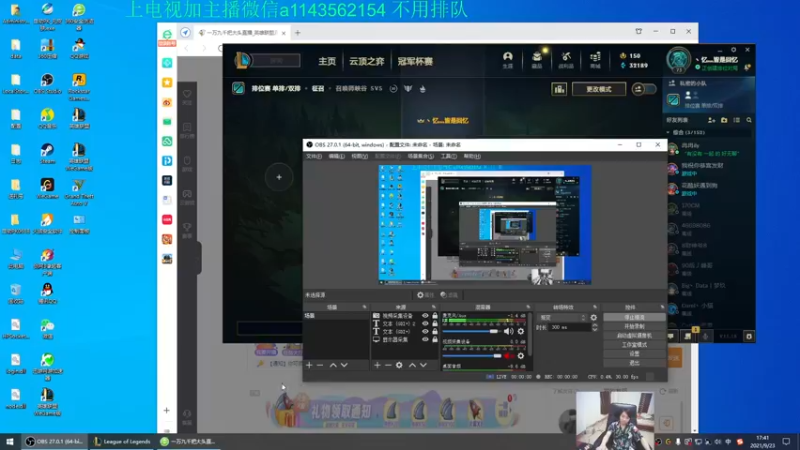The image size is (800, 450).
Task: Toggle visibility of display capture source
Action: click(x=425, y=339)
